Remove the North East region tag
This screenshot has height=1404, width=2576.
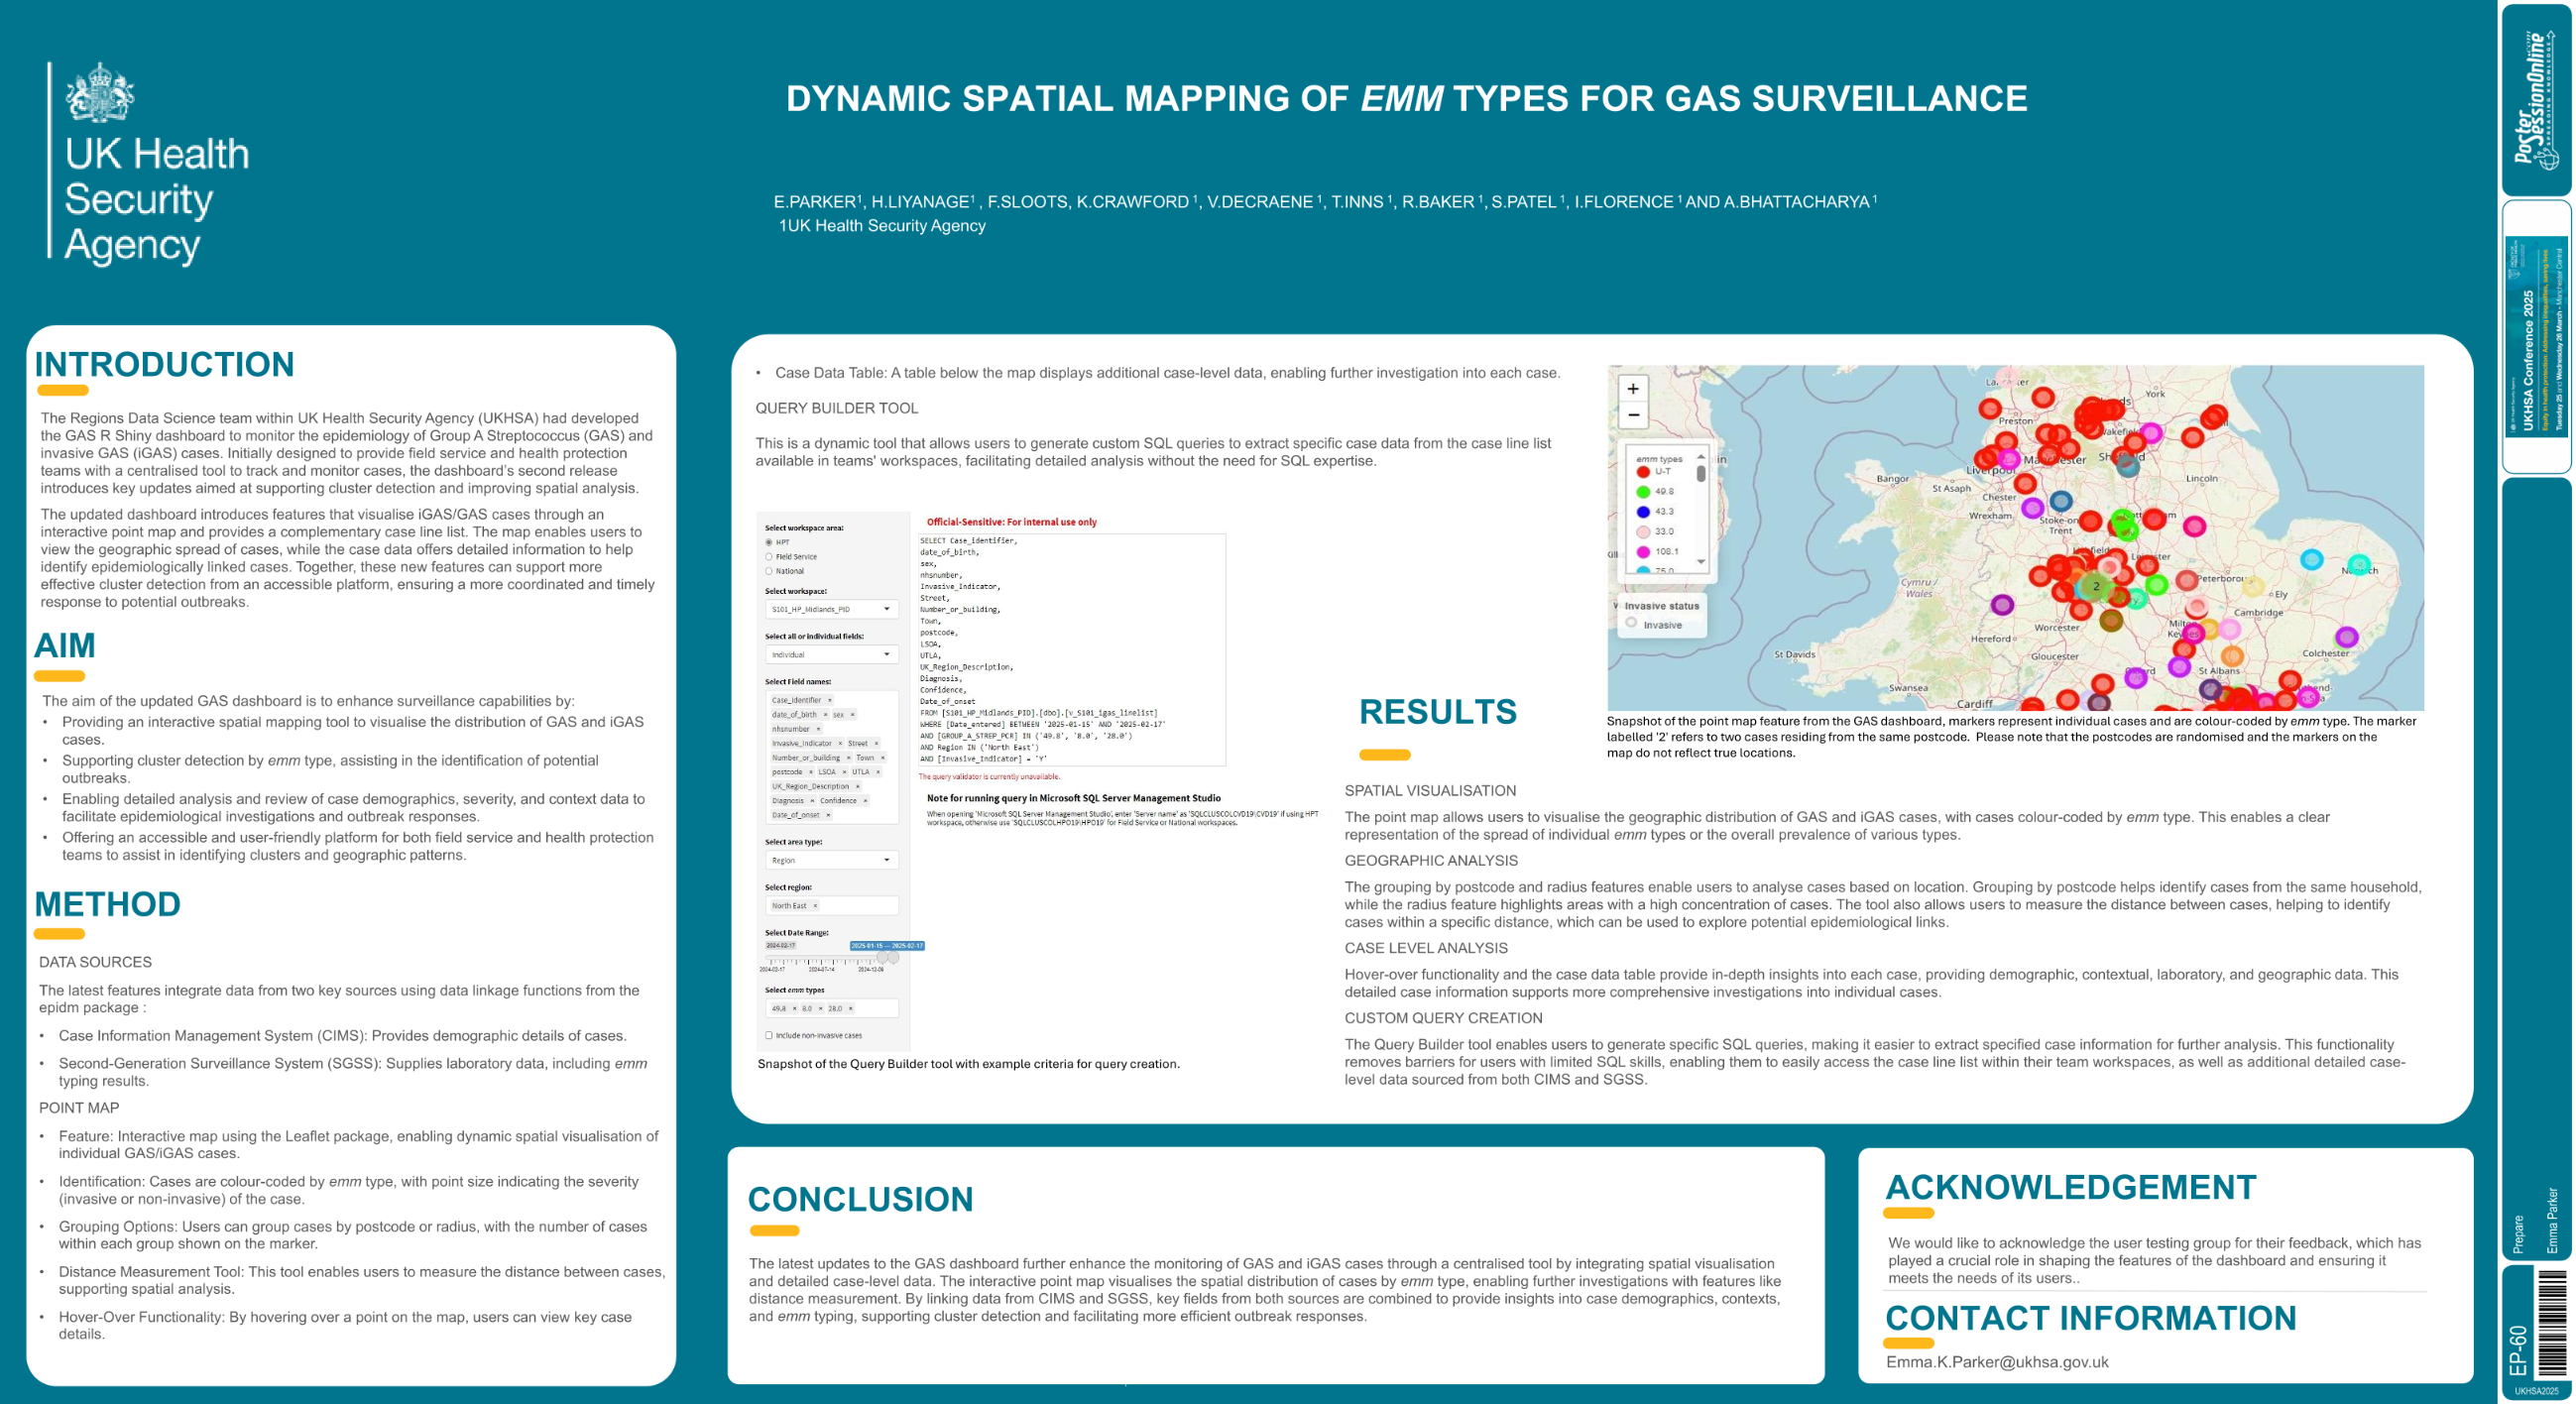(x=816, y=906)
